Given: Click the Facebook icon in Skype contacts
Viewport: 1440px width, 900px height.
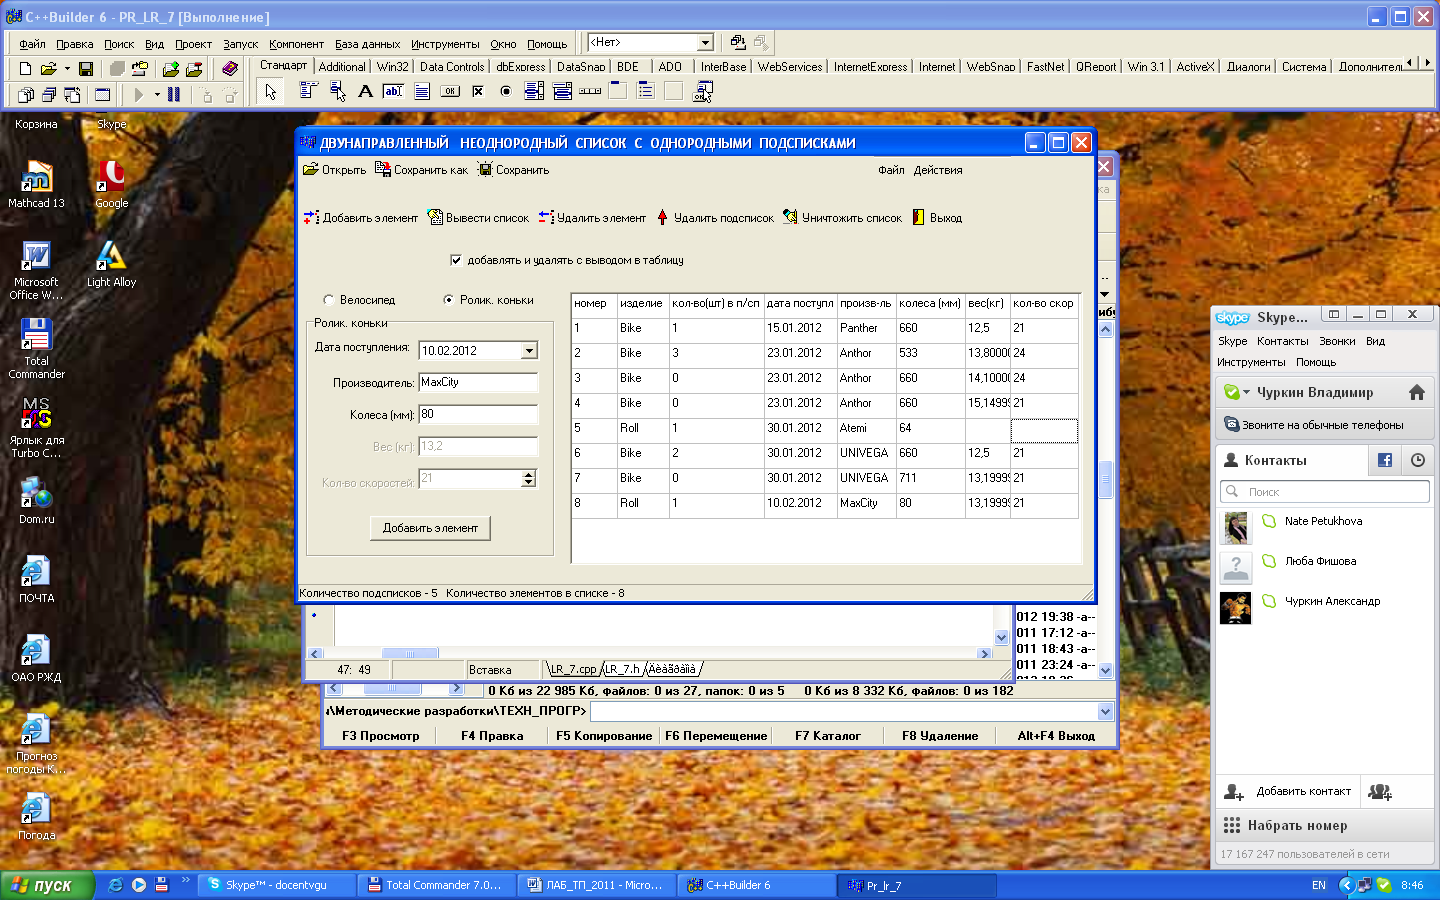Looking at the screenshot, I should click(1385, 460).
